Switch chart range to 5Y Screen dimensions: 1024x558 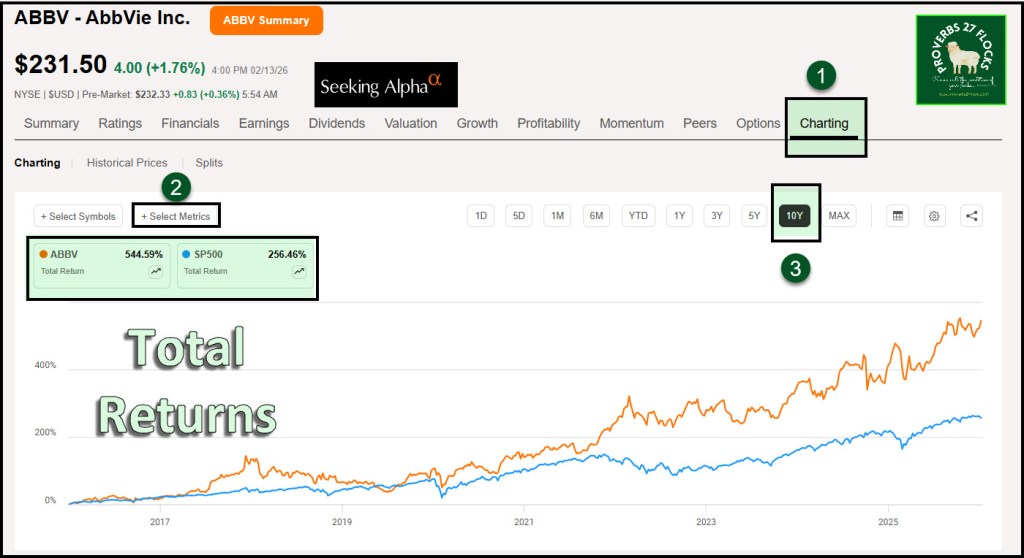[x=754, y=216]
